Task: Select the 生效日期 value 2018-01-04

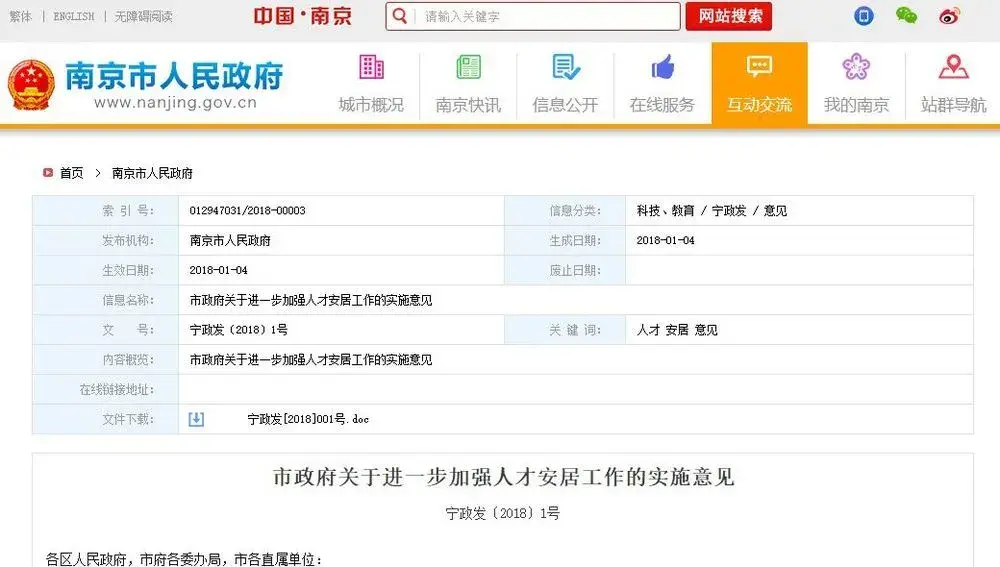Action: coord(218,270)
